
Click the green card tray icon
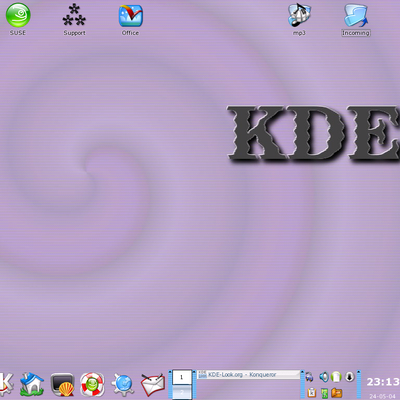pos(324,393)
